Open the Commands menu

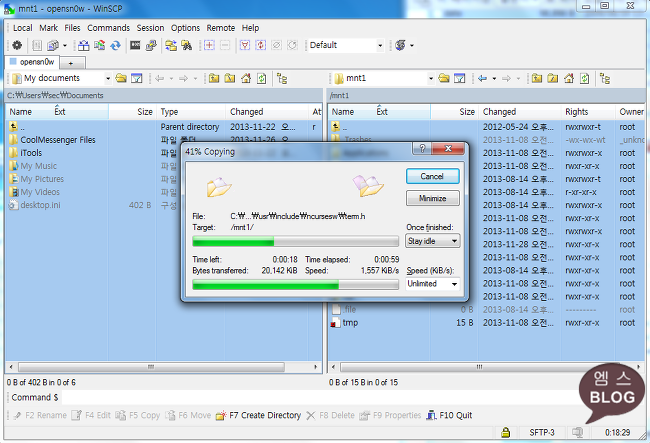tap(108, 28)
